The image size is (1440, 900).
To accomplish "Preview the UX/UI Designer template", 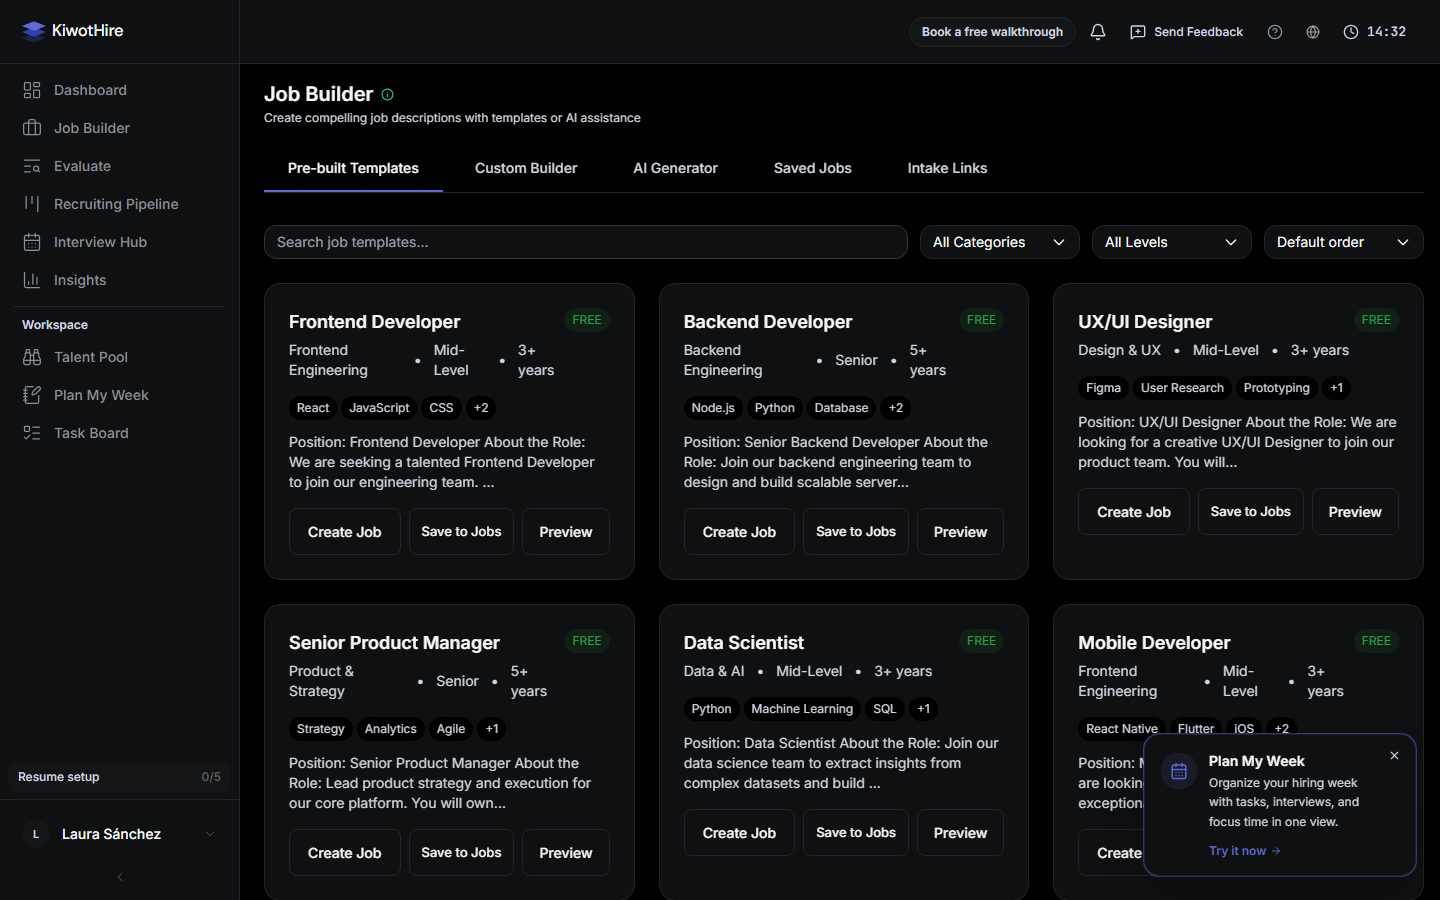I will coord(1355,512).
